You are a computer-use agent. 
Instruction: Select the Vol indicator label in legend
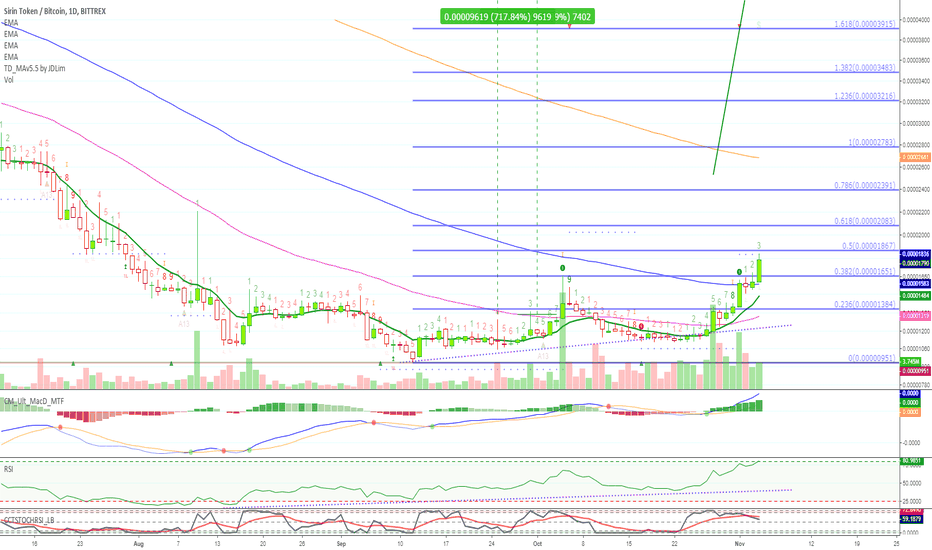click(x=8, y=80)
